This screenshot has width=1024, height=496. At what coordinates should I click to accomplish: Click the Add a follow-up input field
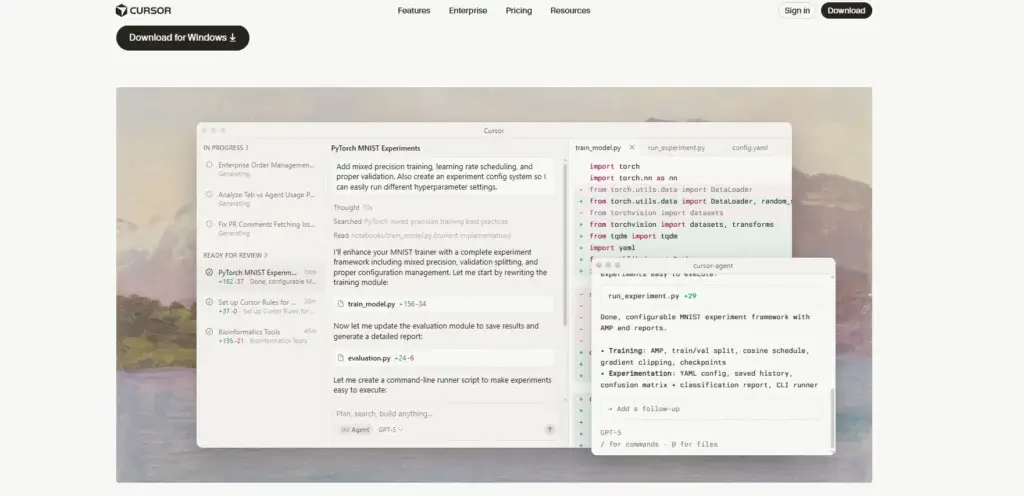(x=711, y=409)
